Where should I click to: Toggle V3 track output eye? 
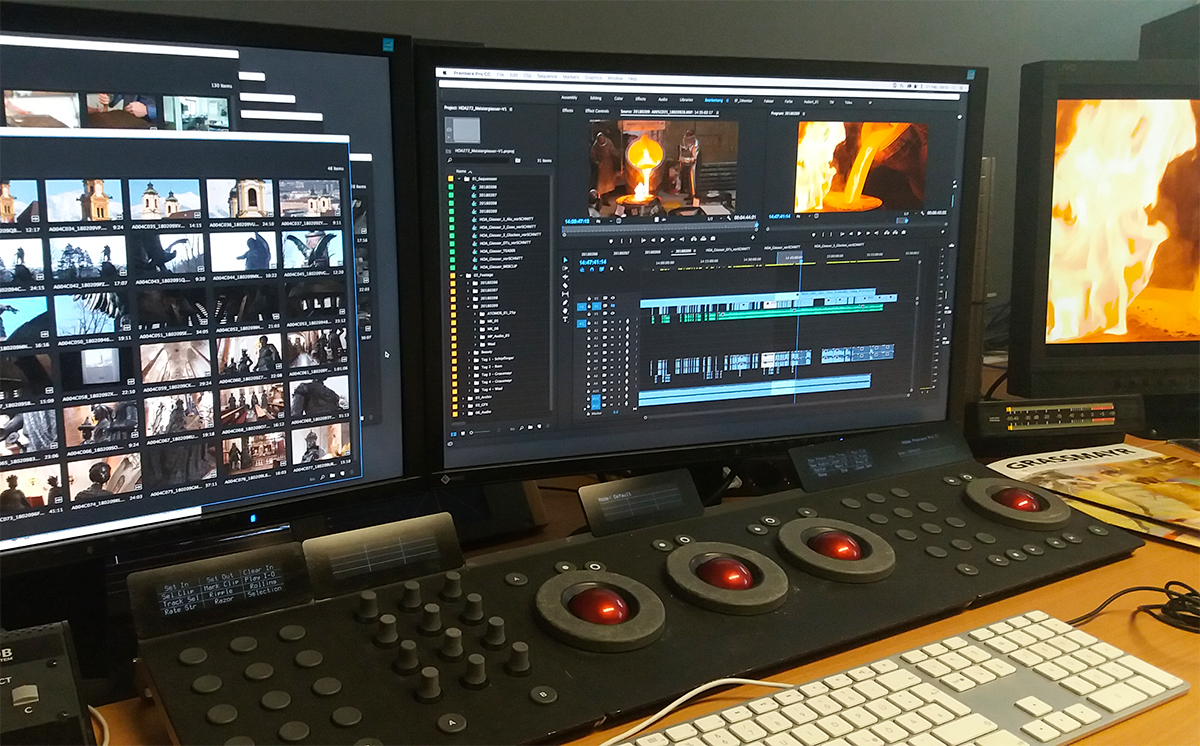(x=612, y=297)
